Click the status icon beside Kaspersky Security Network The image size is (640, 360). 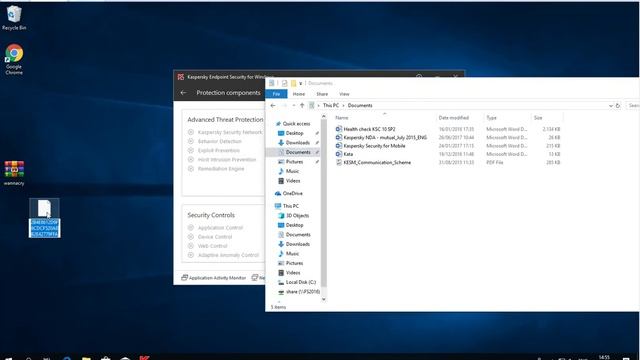(191, 132)
